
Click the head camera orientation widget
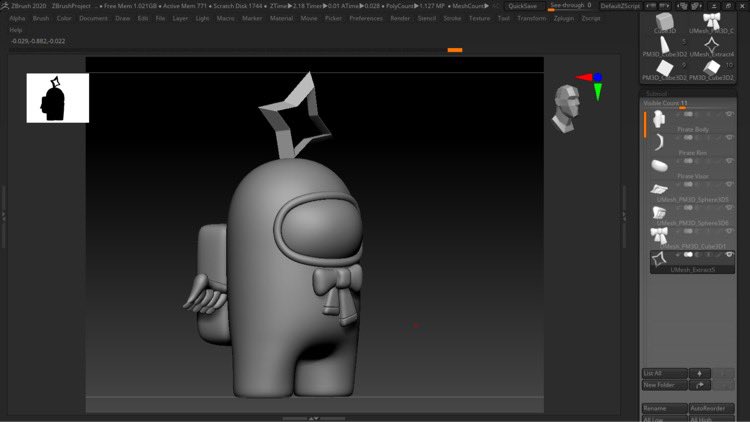(567, 109)
